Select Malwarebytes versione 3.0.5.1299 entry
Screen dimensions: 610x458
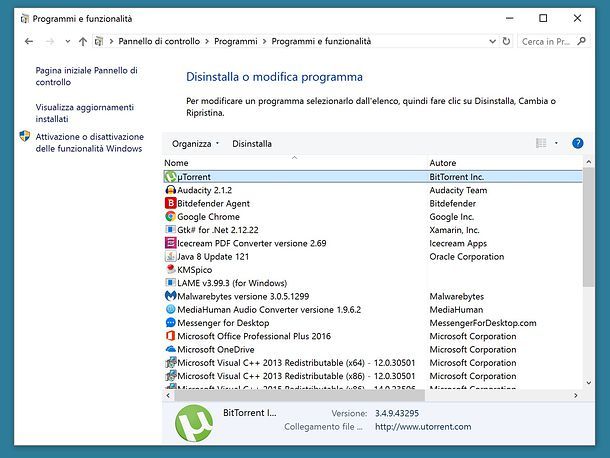(243, 296)
